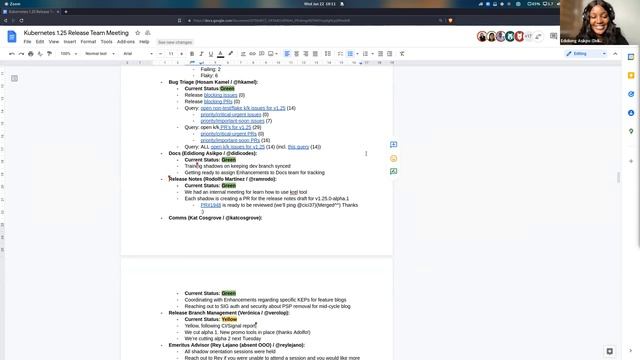This screenshot has height=360, width=640.
Task: Center align the text
Action: pos(296,54)
